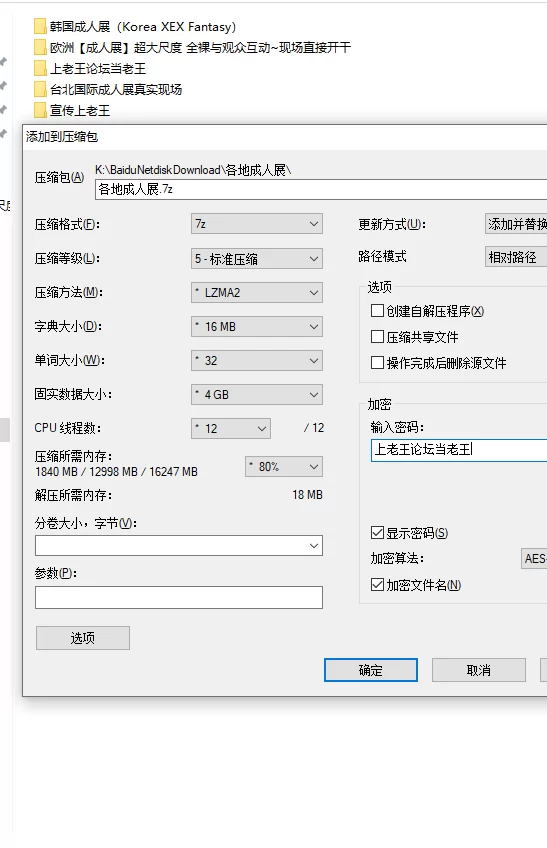Click the 宣传上老王 folder icon
Viewport: 547px width, 848px height.
click(x=40, y=110)
